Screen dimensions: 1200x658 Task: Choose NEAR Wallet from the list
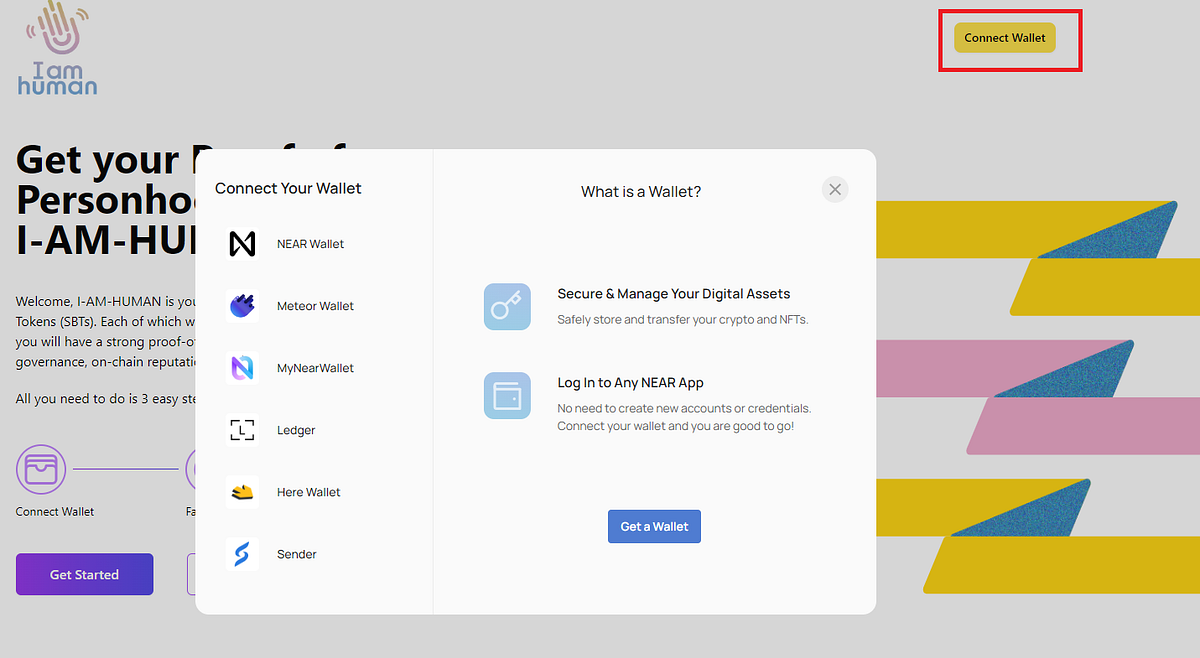click(310, 244)
